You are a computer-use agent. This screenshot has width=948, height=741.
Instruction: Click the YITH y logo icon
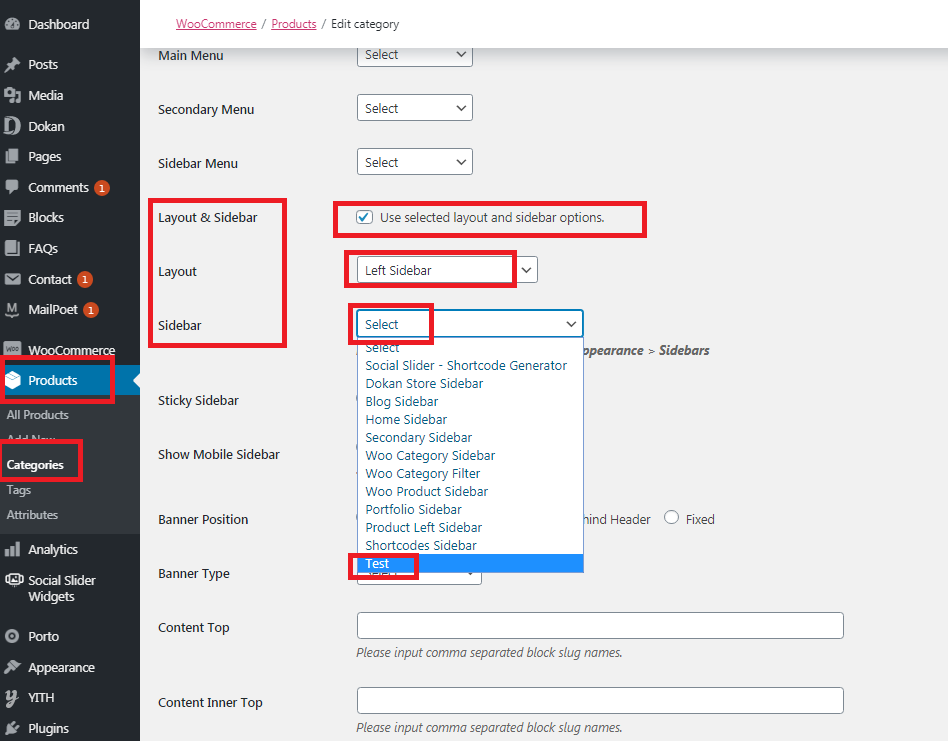click(12, 698)
